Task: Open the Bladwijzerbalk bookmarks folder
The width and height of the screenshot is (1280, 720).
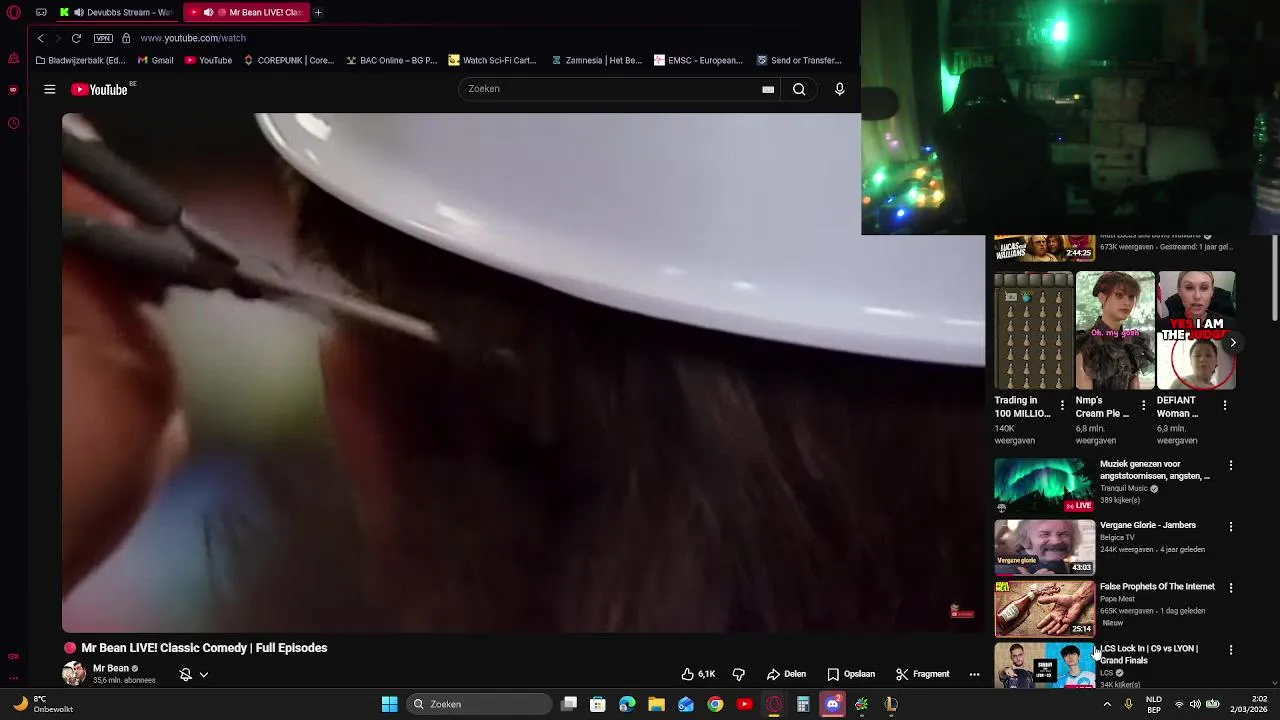Action: 80,60
